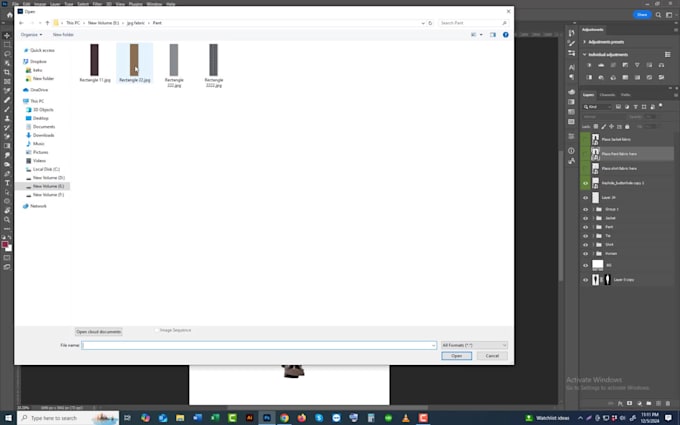Click the Cancel button in dialog
680x425 pixels.
click(x=492, y=356)
